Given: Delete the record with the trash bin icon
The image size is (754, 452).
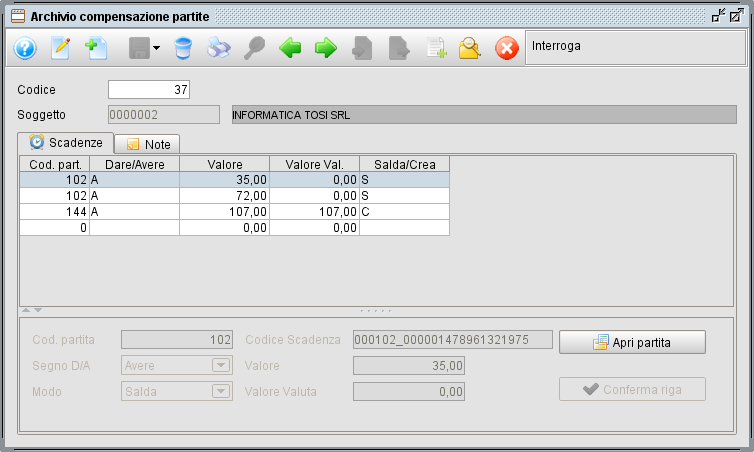Looking at the screenshot, I should pyautogui.click(x=183, y=48).
